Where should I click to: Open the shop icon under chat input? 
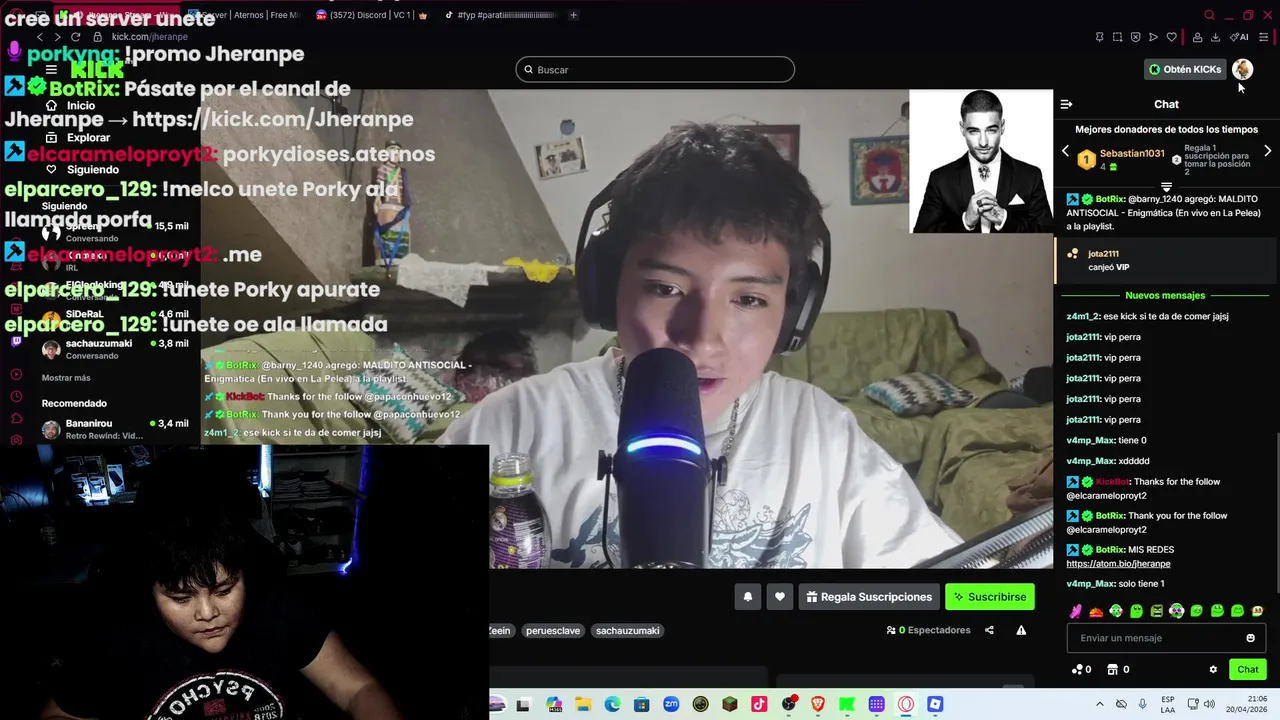[1113, 669]
